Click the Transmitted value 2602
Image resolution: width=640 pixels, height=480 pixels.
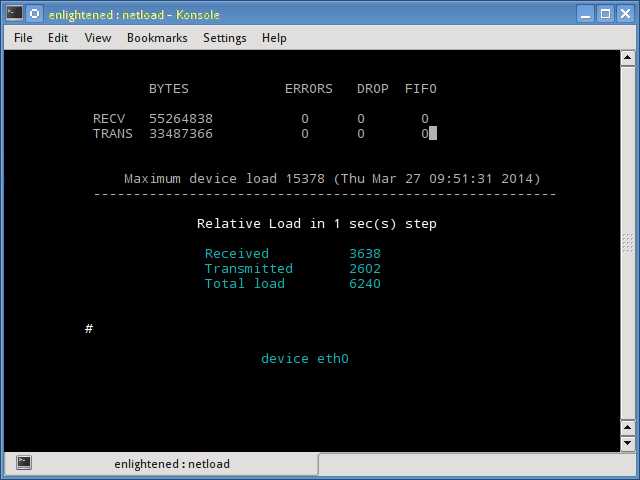365,269
